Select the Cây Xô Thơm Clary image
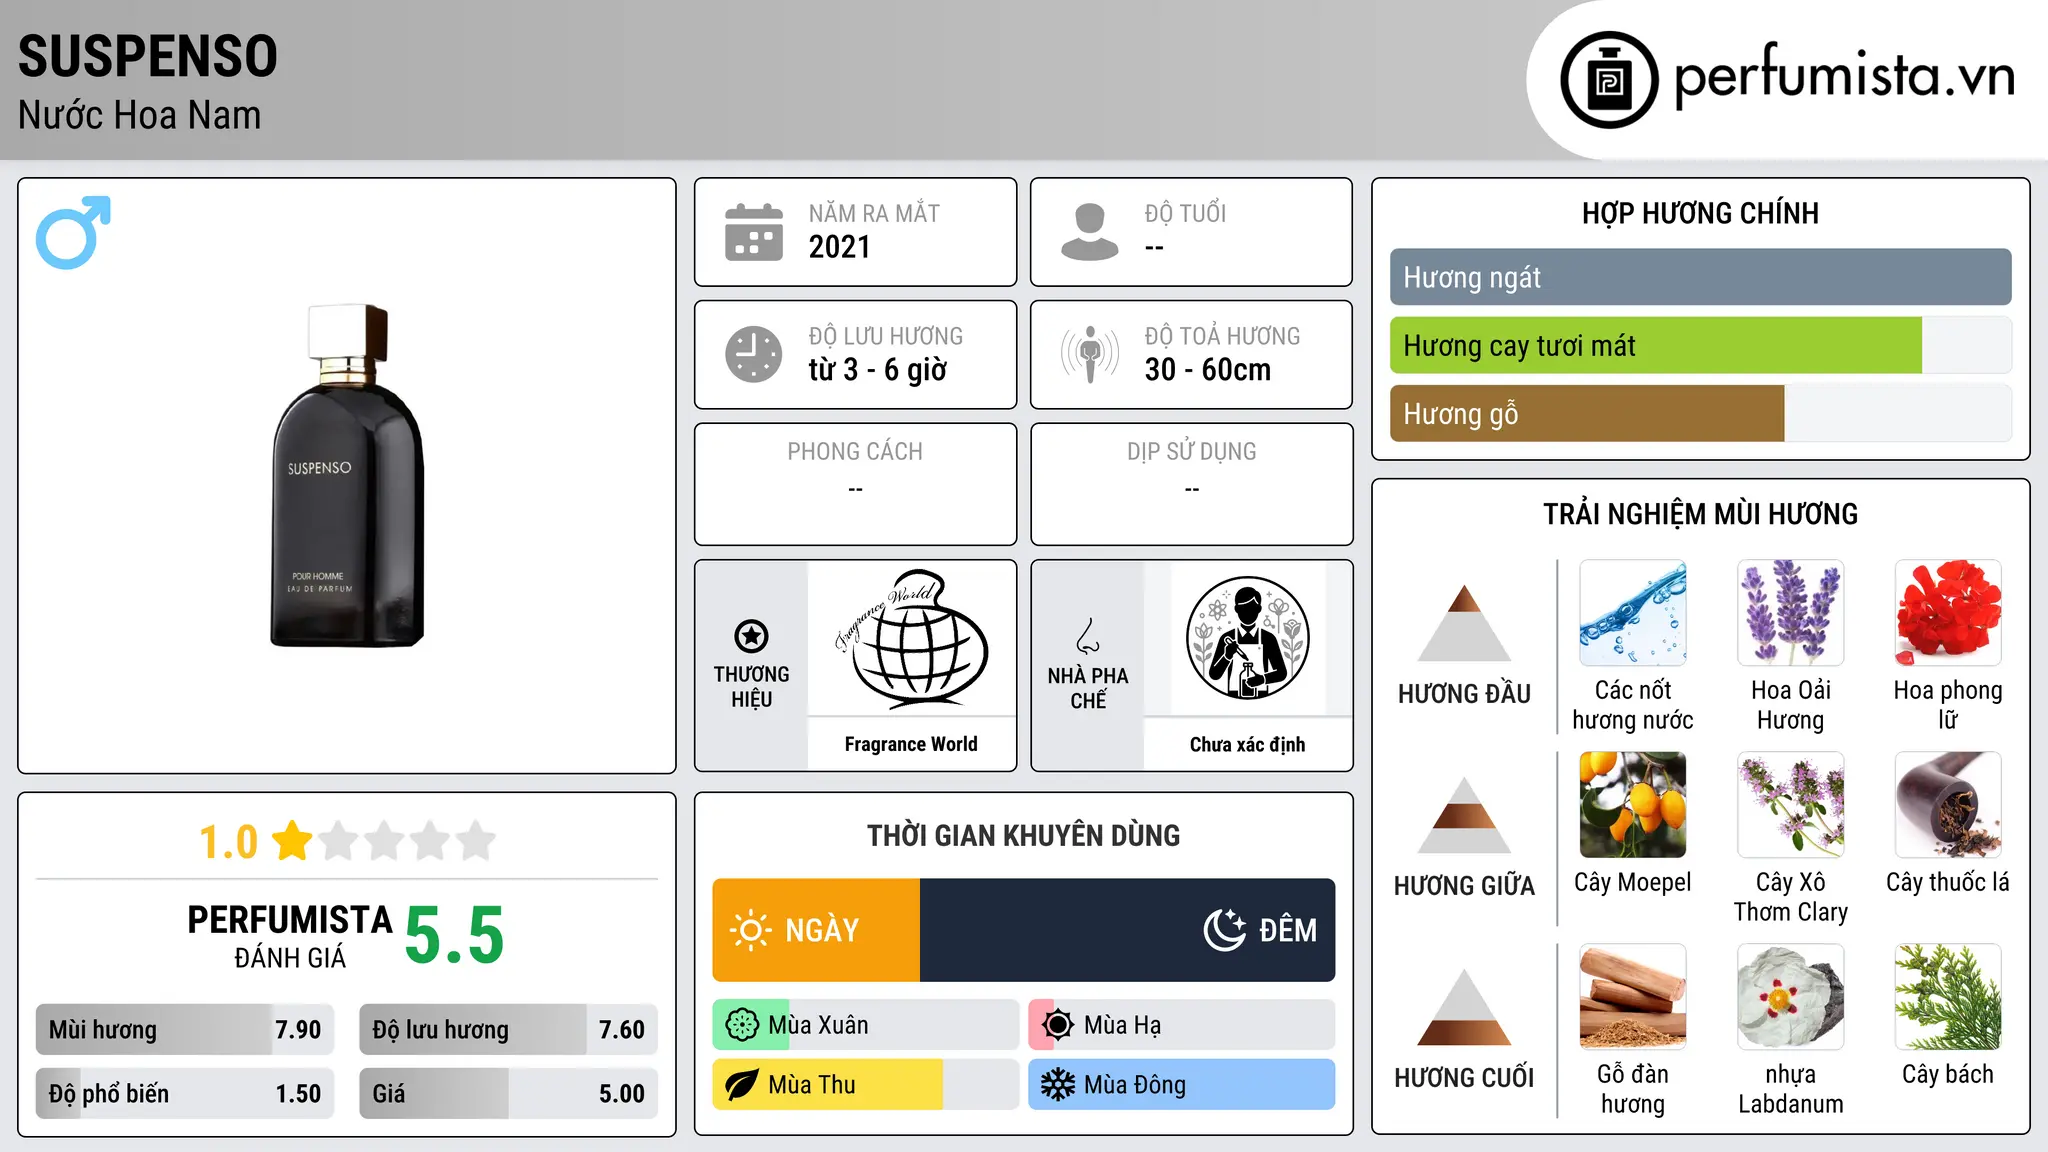 [1791, 805]
